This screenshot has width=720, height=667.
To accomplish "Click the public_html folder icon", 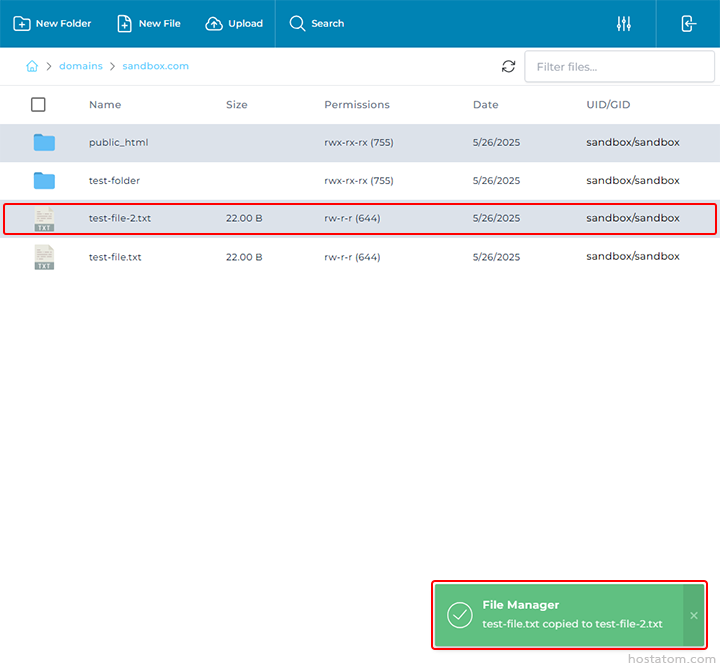I will (44, 142).
